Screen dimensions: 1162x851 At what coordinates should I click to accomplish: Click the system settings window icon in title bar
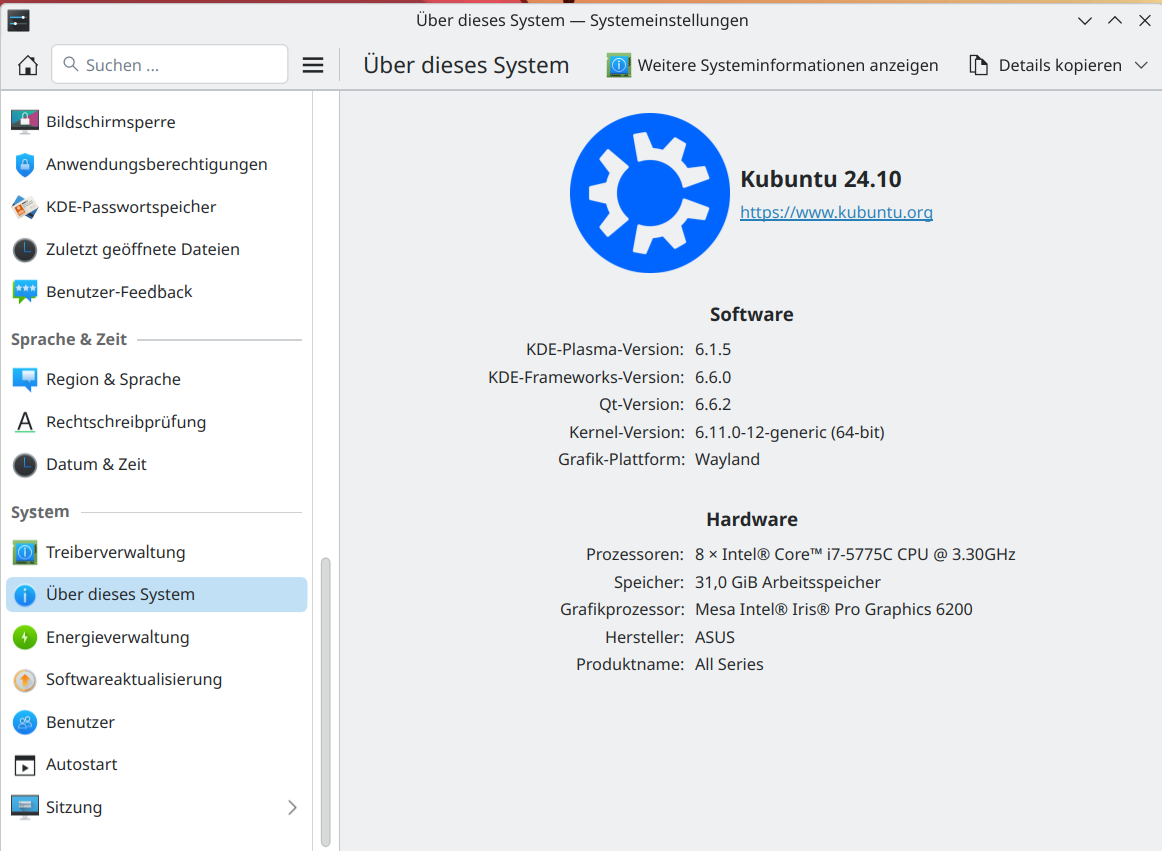18,21
